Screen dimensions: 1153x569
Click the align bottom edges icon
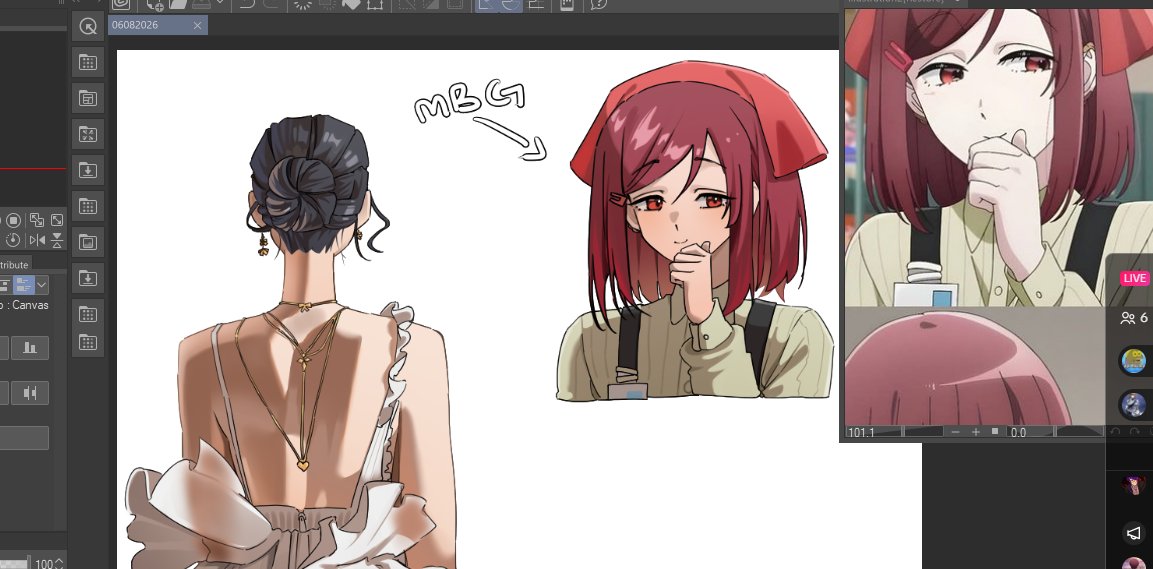(30, 348)
